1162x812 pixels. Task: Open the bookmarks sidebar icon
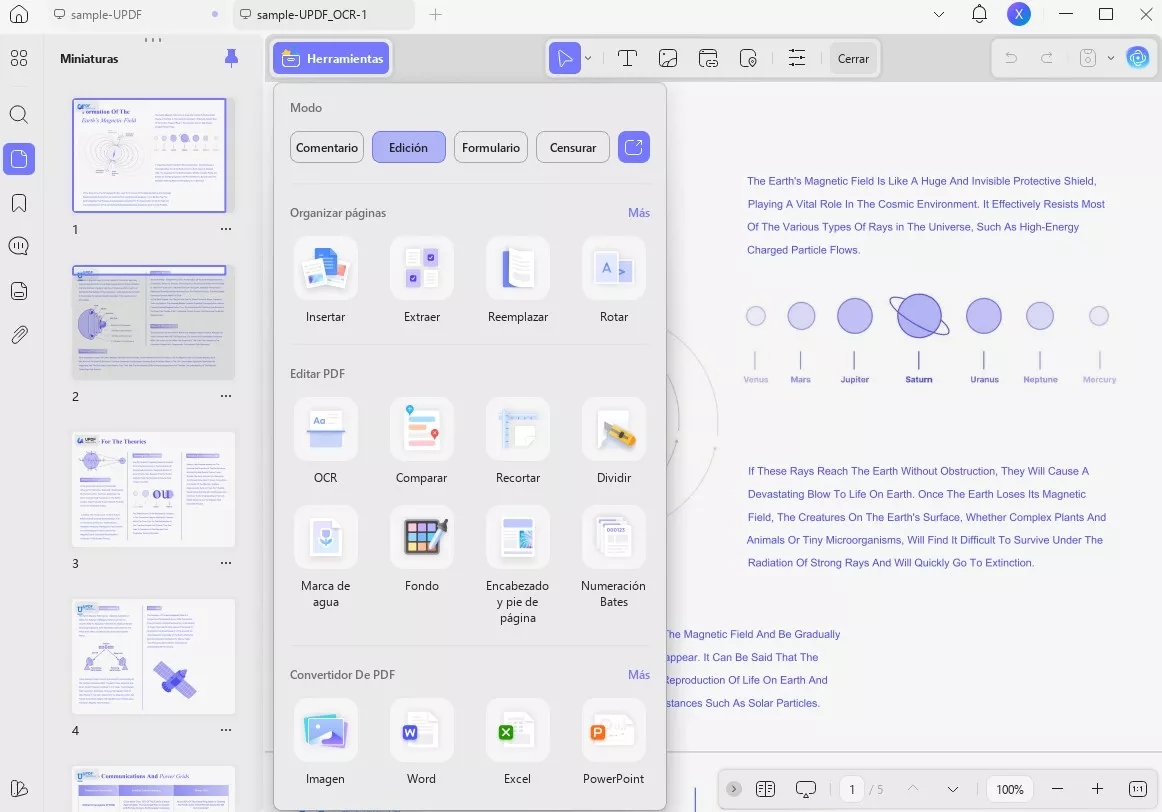pos(19,204)
